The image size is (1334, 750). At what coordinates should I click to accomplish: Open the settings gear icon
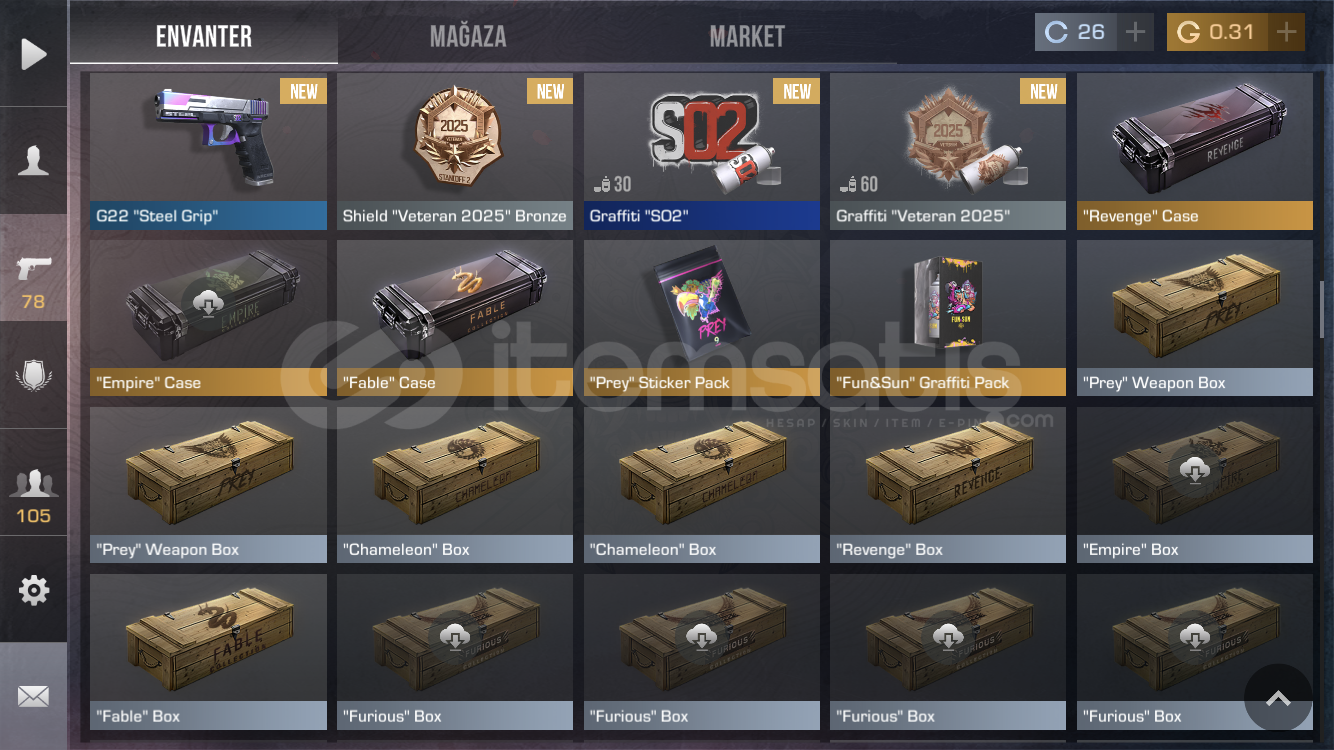coord(33,590)
